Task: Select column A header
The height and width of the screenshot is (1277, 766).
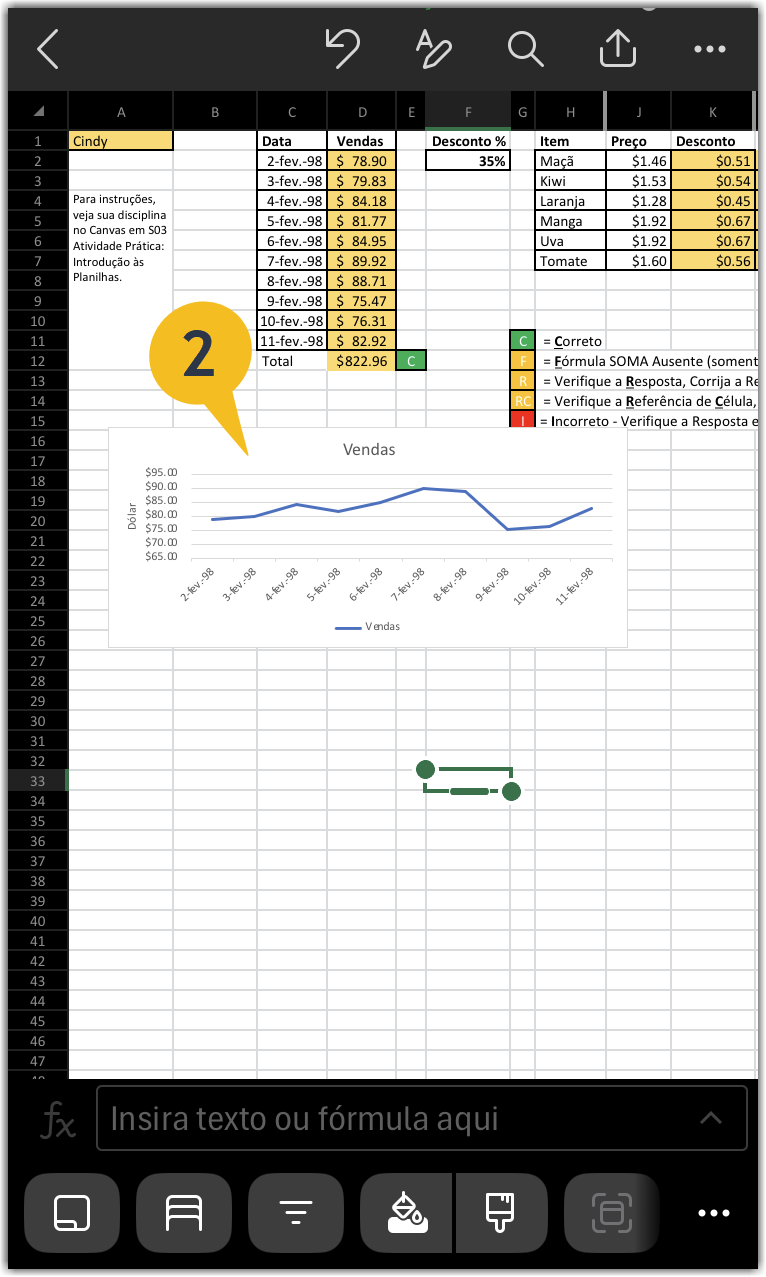Action: click(121, 112)
